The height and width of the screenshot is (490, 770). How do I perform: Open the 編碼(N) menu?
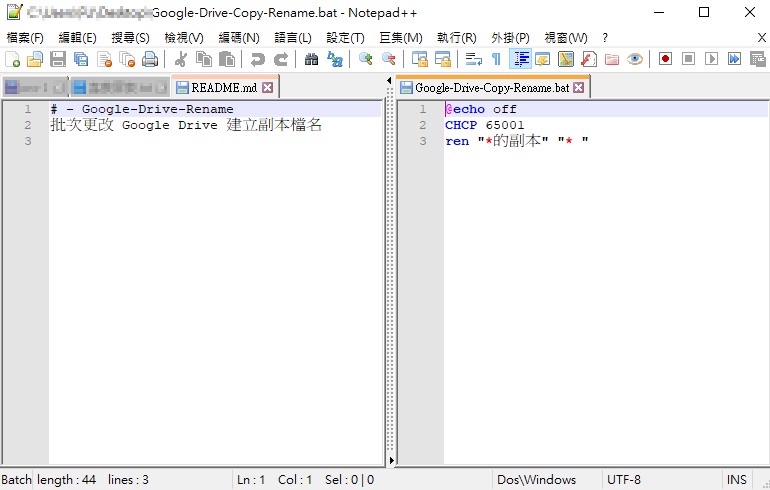[x=239, y=38]
